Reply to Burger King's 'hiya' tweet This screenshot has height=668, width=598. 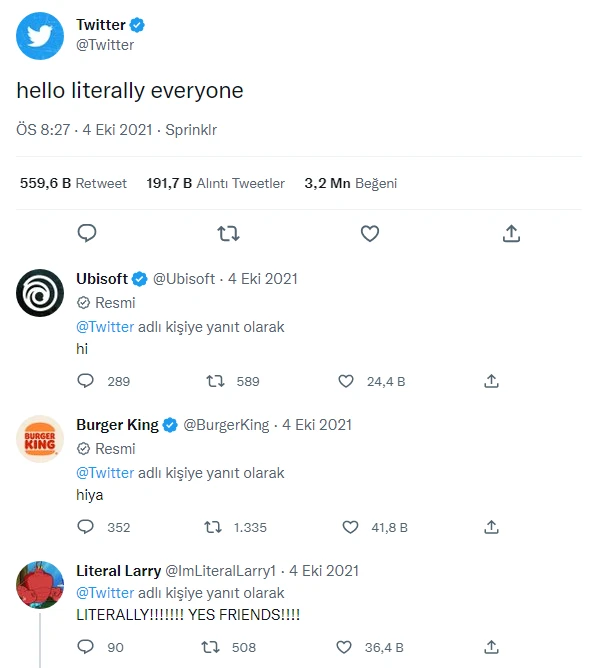(x=86, y=527)
